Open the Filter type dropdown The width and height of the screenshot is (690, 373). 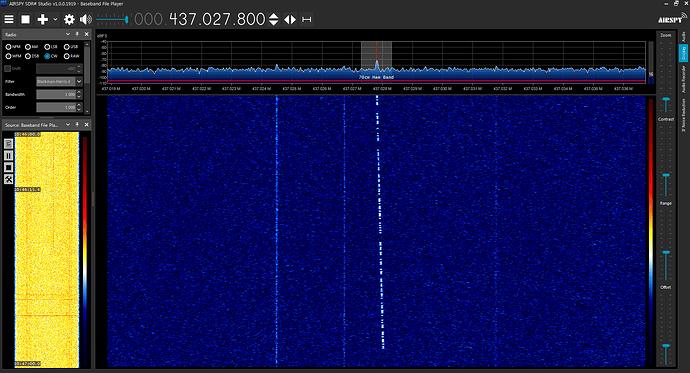pos(79,81)
